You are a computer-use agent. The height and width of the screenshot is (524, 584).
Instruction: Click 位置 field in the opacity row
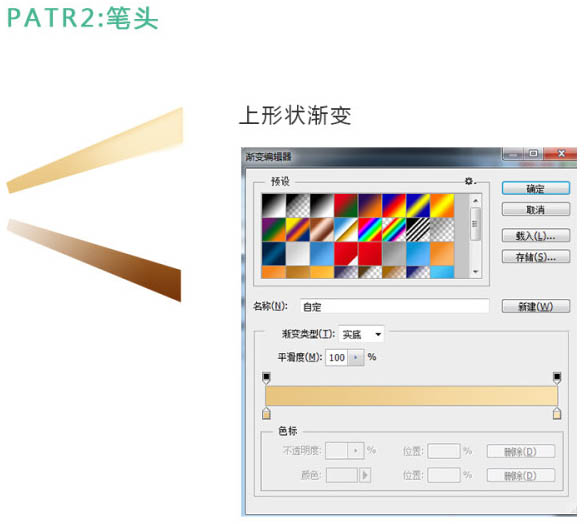tap(444, 451)
